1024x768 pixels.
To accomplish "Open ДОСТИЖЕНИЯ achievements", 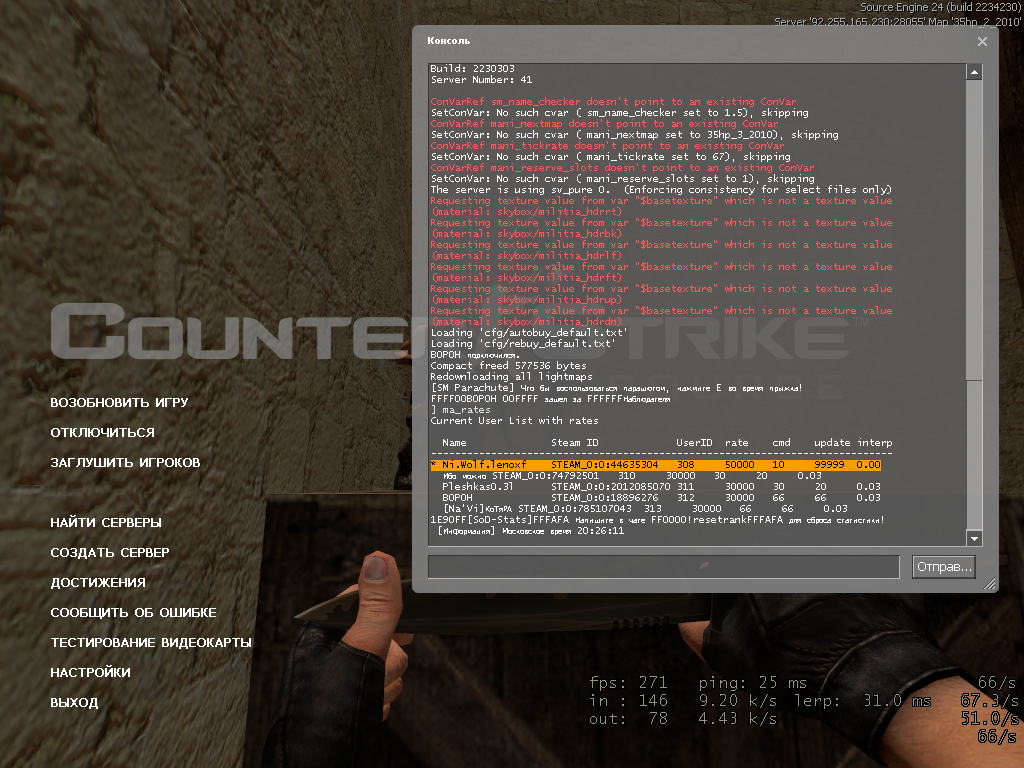I will point(98,583).
